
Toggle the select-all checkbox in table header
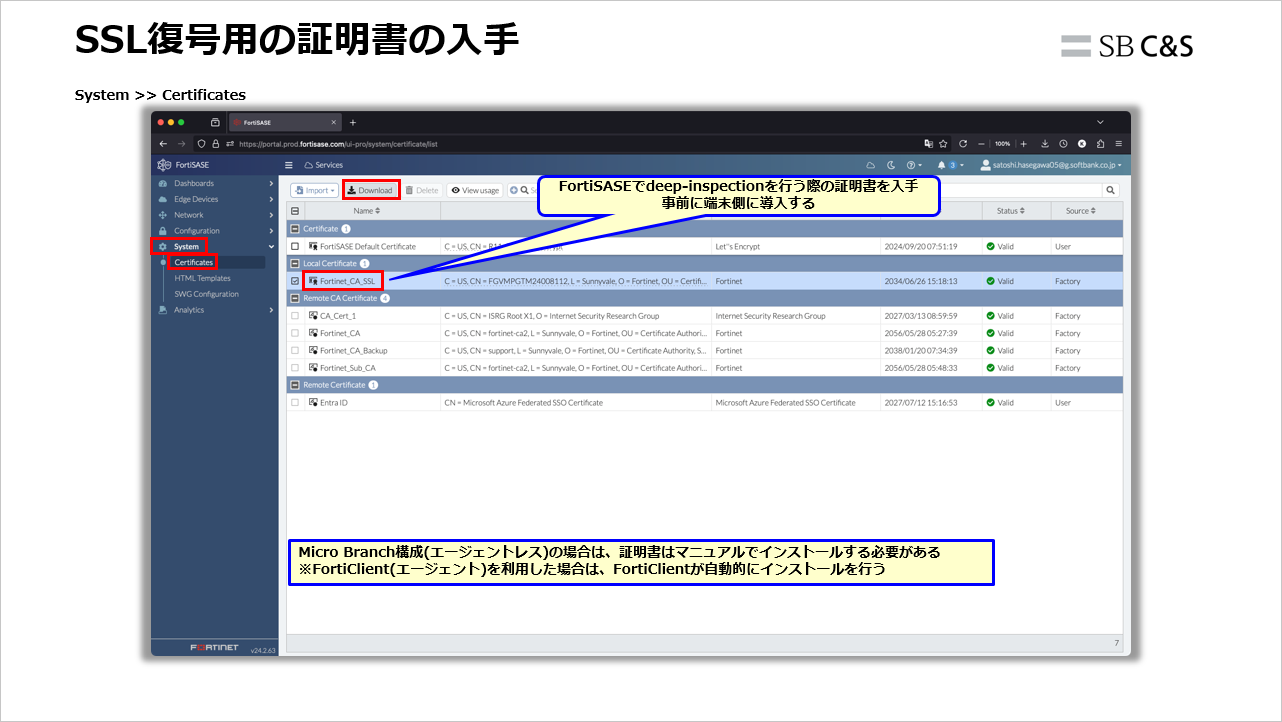click(x=295, y=211)
